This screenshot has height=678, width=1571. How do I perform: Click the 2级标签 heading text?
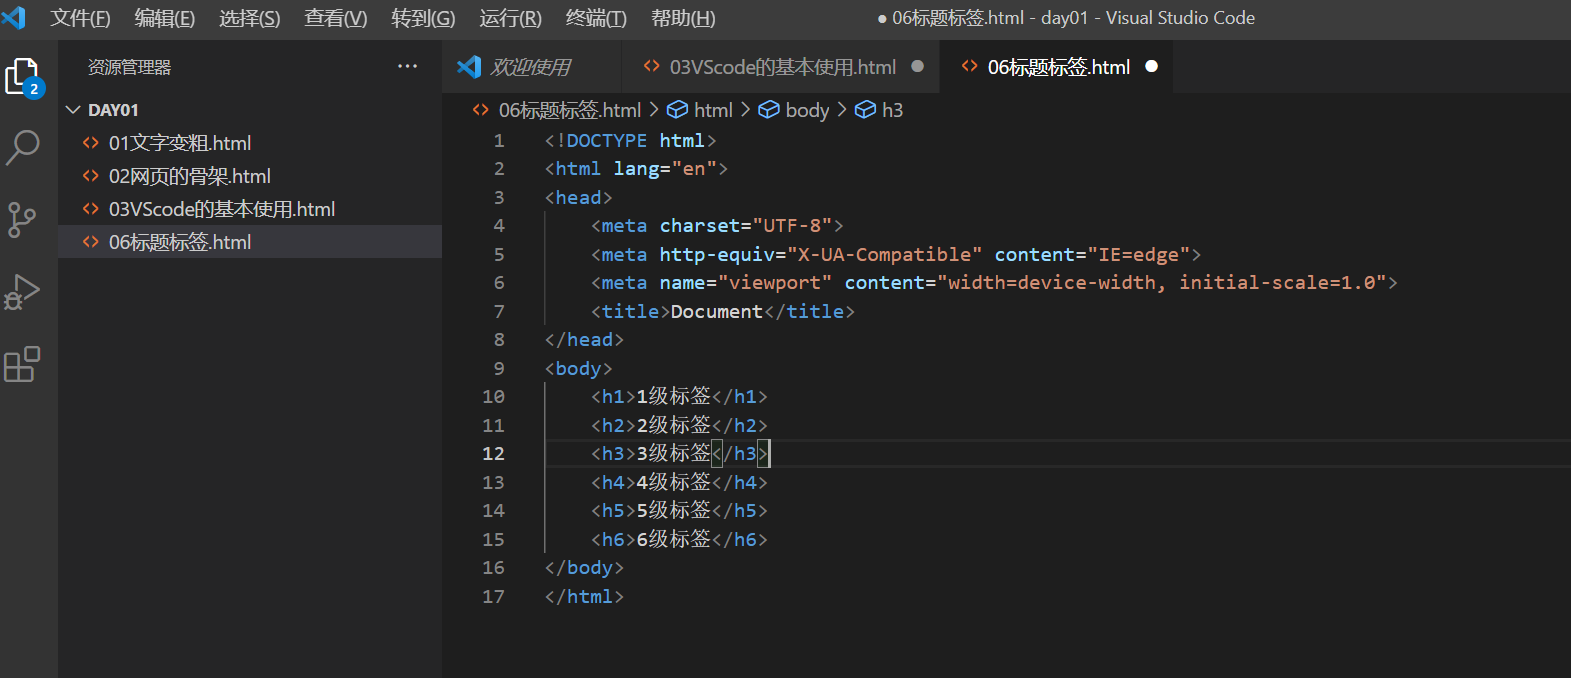[674, 425]
